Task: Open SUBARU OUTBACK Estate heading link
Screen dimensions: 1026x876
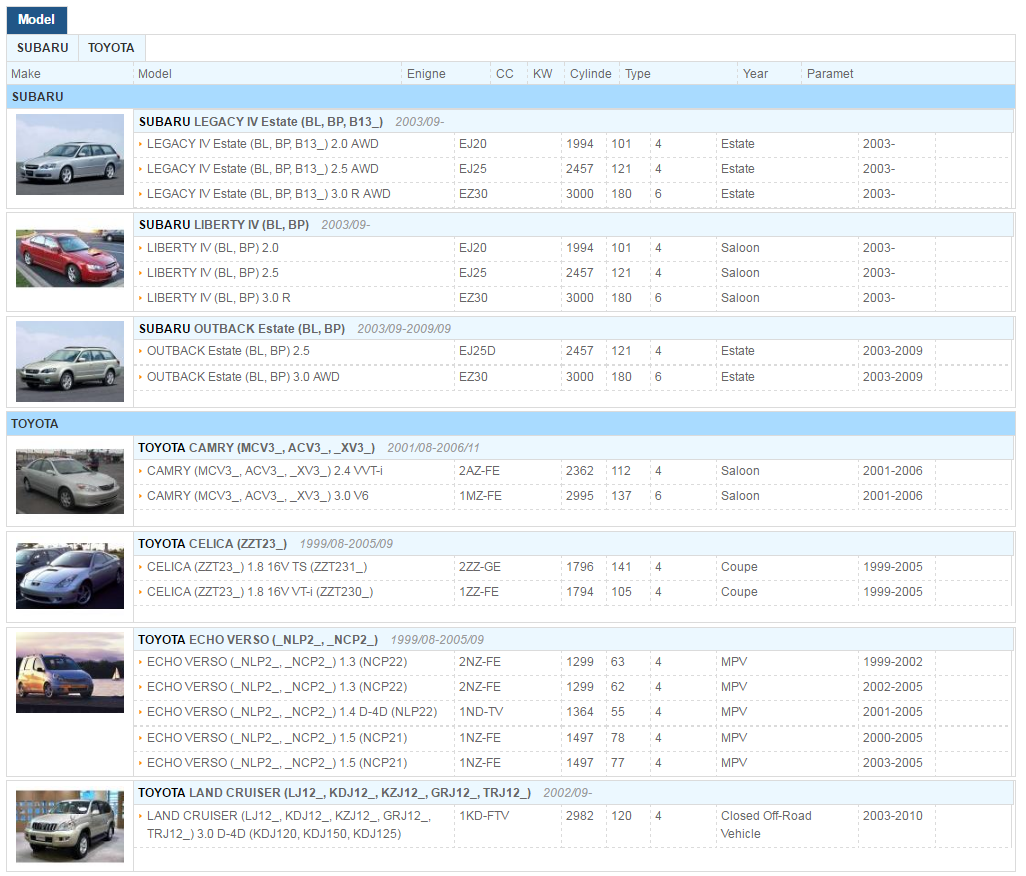Action: point(241,328)
